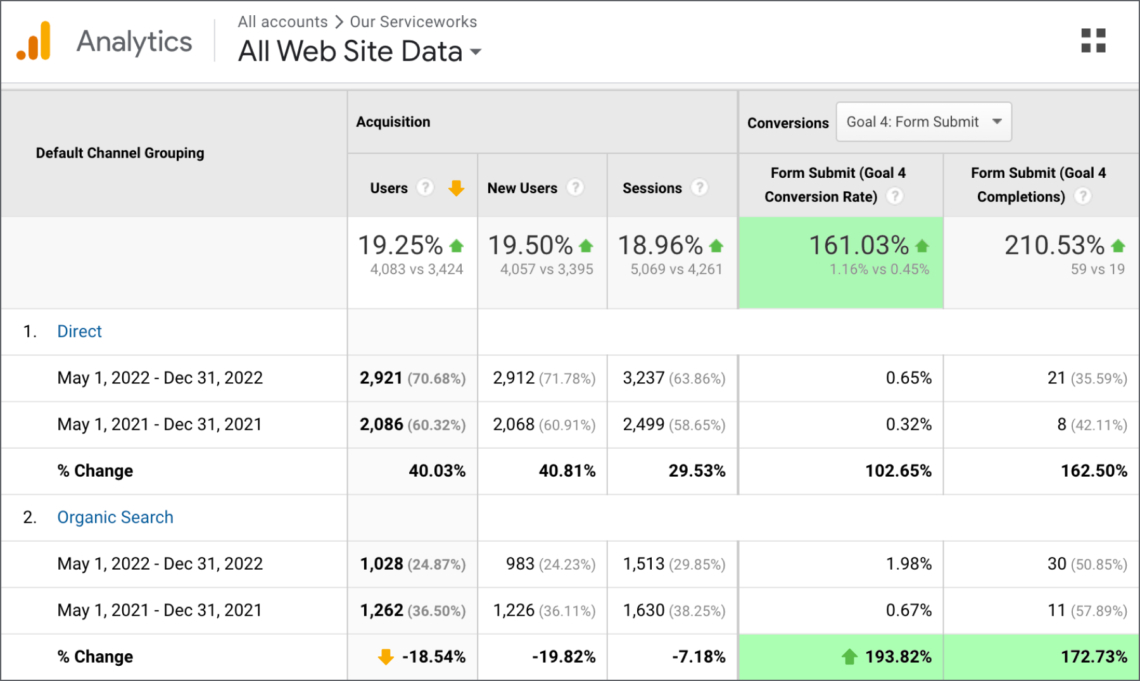Click help icon beside Conversion Rate header

(x=895, y=197)
